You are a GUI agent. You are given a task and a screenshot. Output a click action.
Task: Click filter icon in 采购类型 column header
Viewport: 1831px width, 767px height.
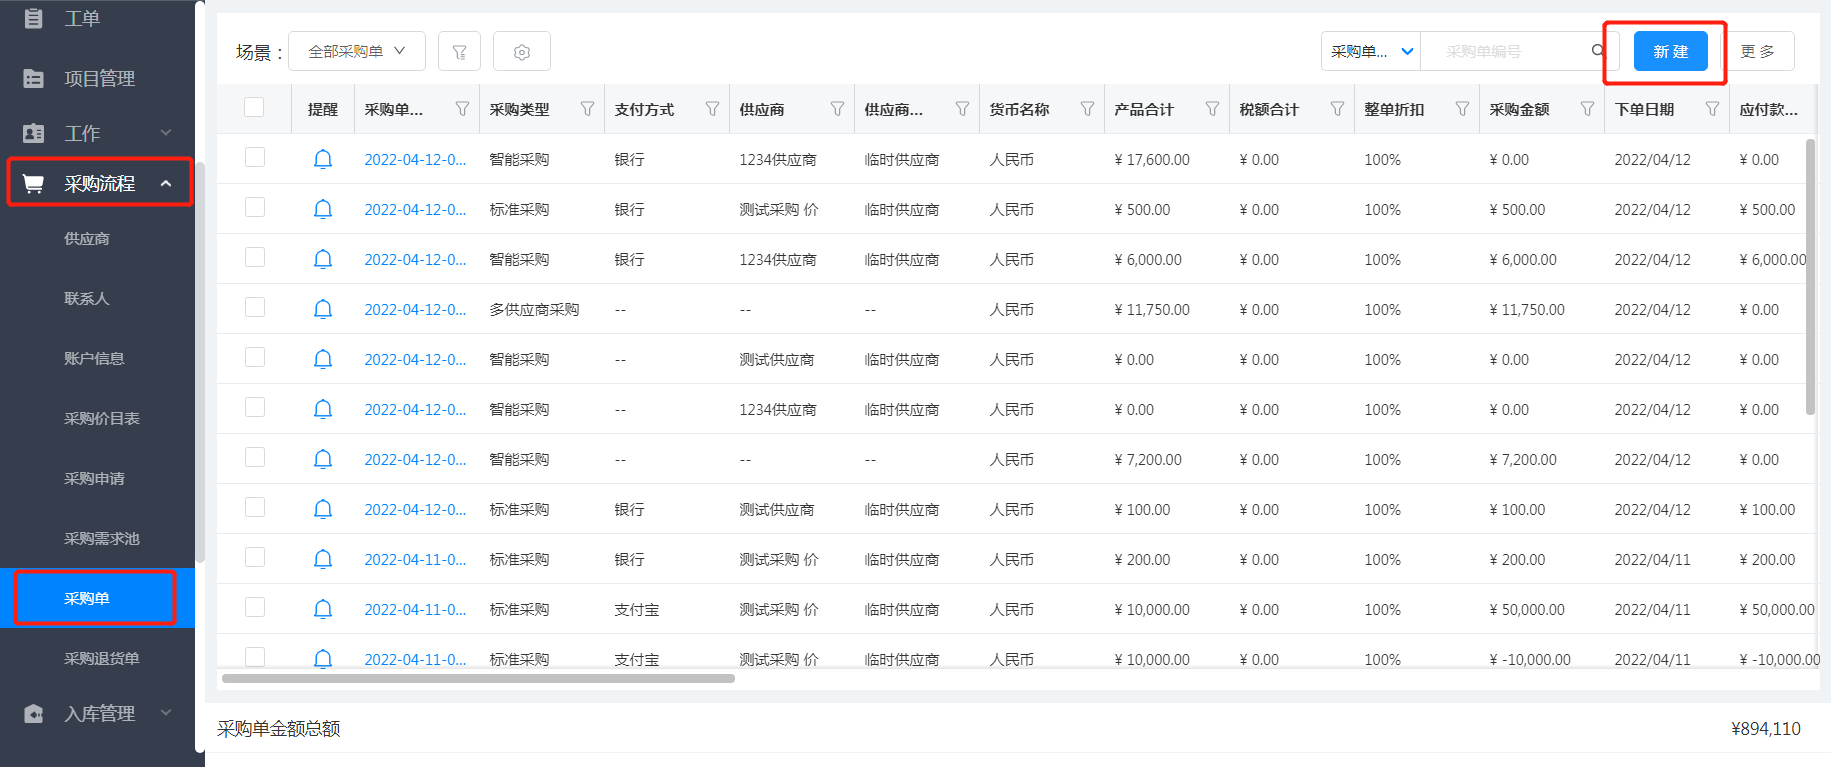(x=587, y=109)
